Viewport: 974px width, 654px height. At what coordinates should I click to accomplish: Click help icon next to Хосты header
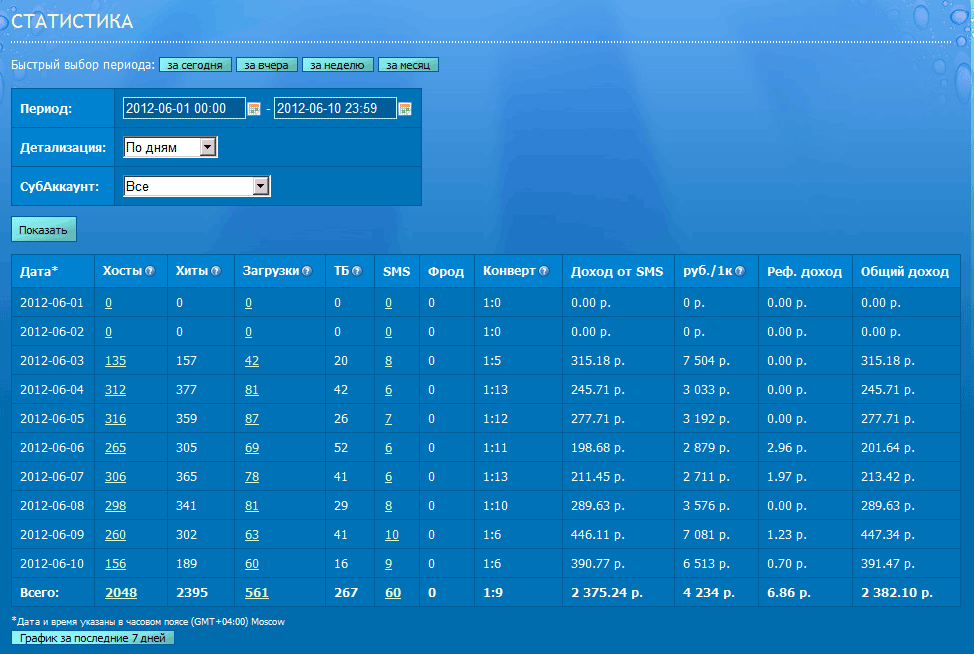pyautogui.click(x=150, y=271)
